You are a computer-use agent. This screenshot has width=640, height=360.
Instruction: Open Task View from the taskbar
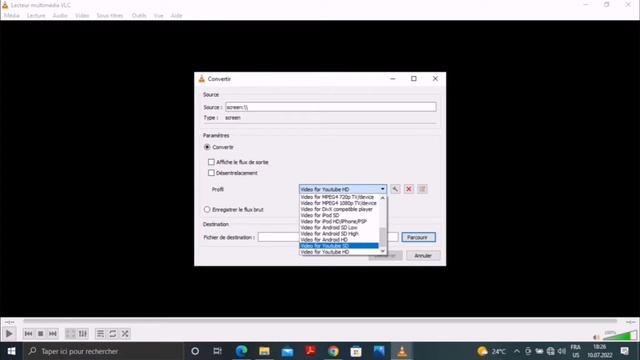(x=218, y=351)
